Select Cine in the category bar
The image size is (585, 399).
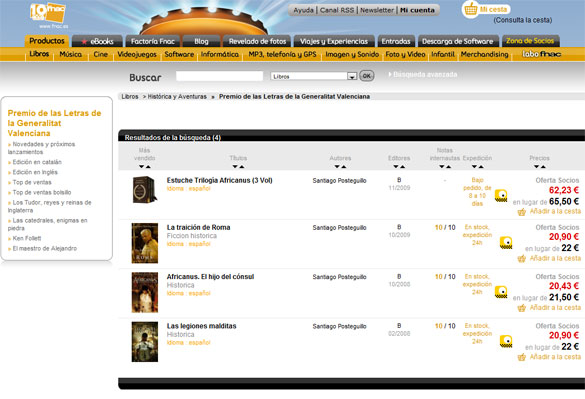pos(100,54)
